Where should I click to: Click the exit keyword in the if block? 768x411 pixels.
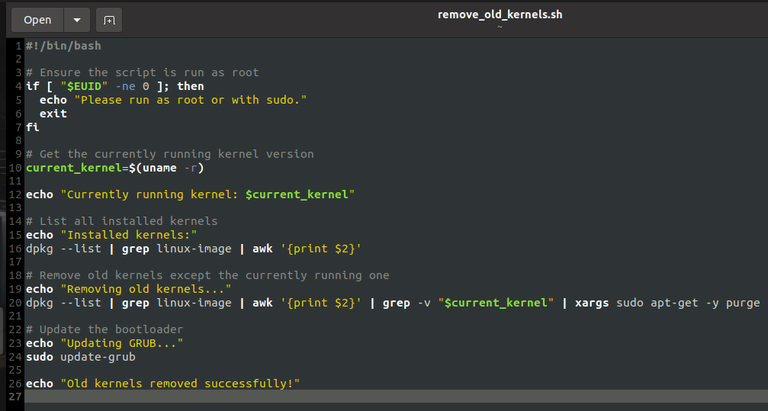pyautogui.click(x=53, y=114)
